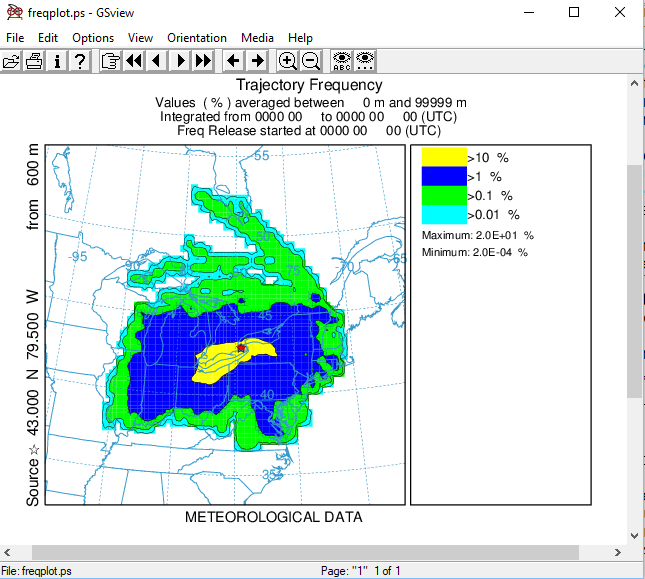Show file info with the 'i' icon
The width and height of the screenshot is (645, 579).
[57, 61]
